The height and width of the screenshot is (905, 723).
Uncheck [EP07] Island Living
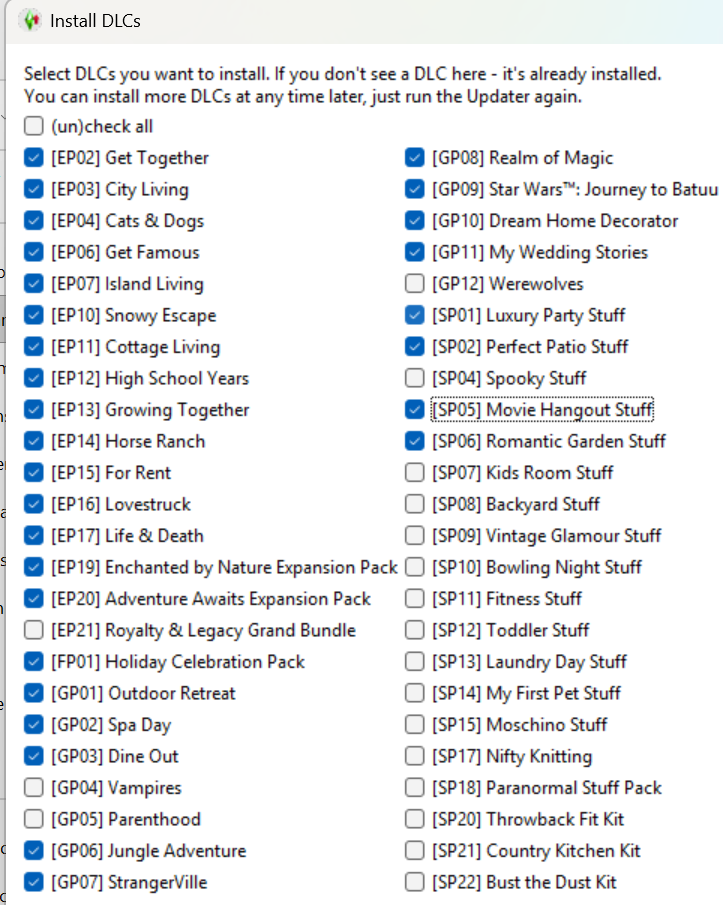[33, 283]
